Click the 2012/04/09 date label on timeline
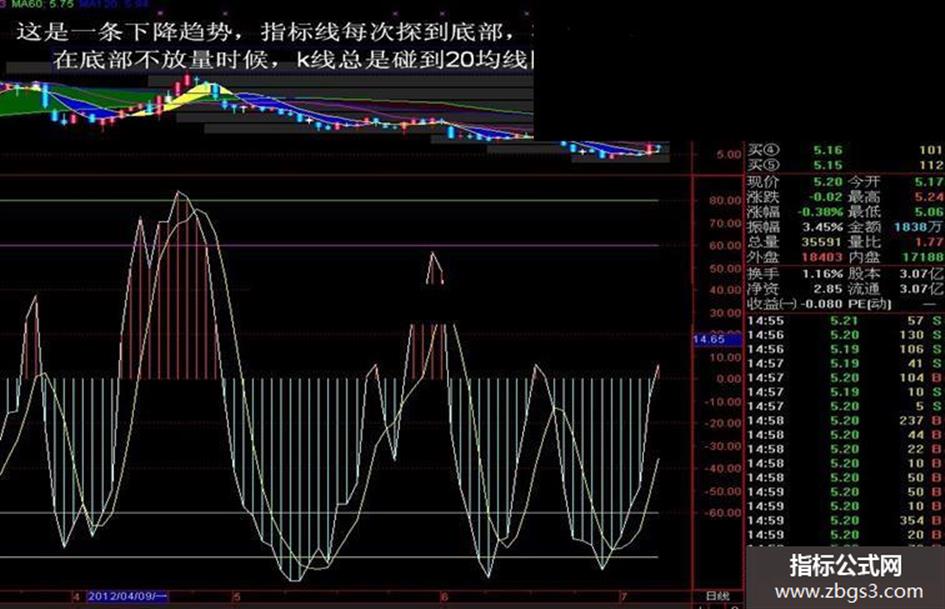This screenshot has height=609, width=945. tap(127, 596)
